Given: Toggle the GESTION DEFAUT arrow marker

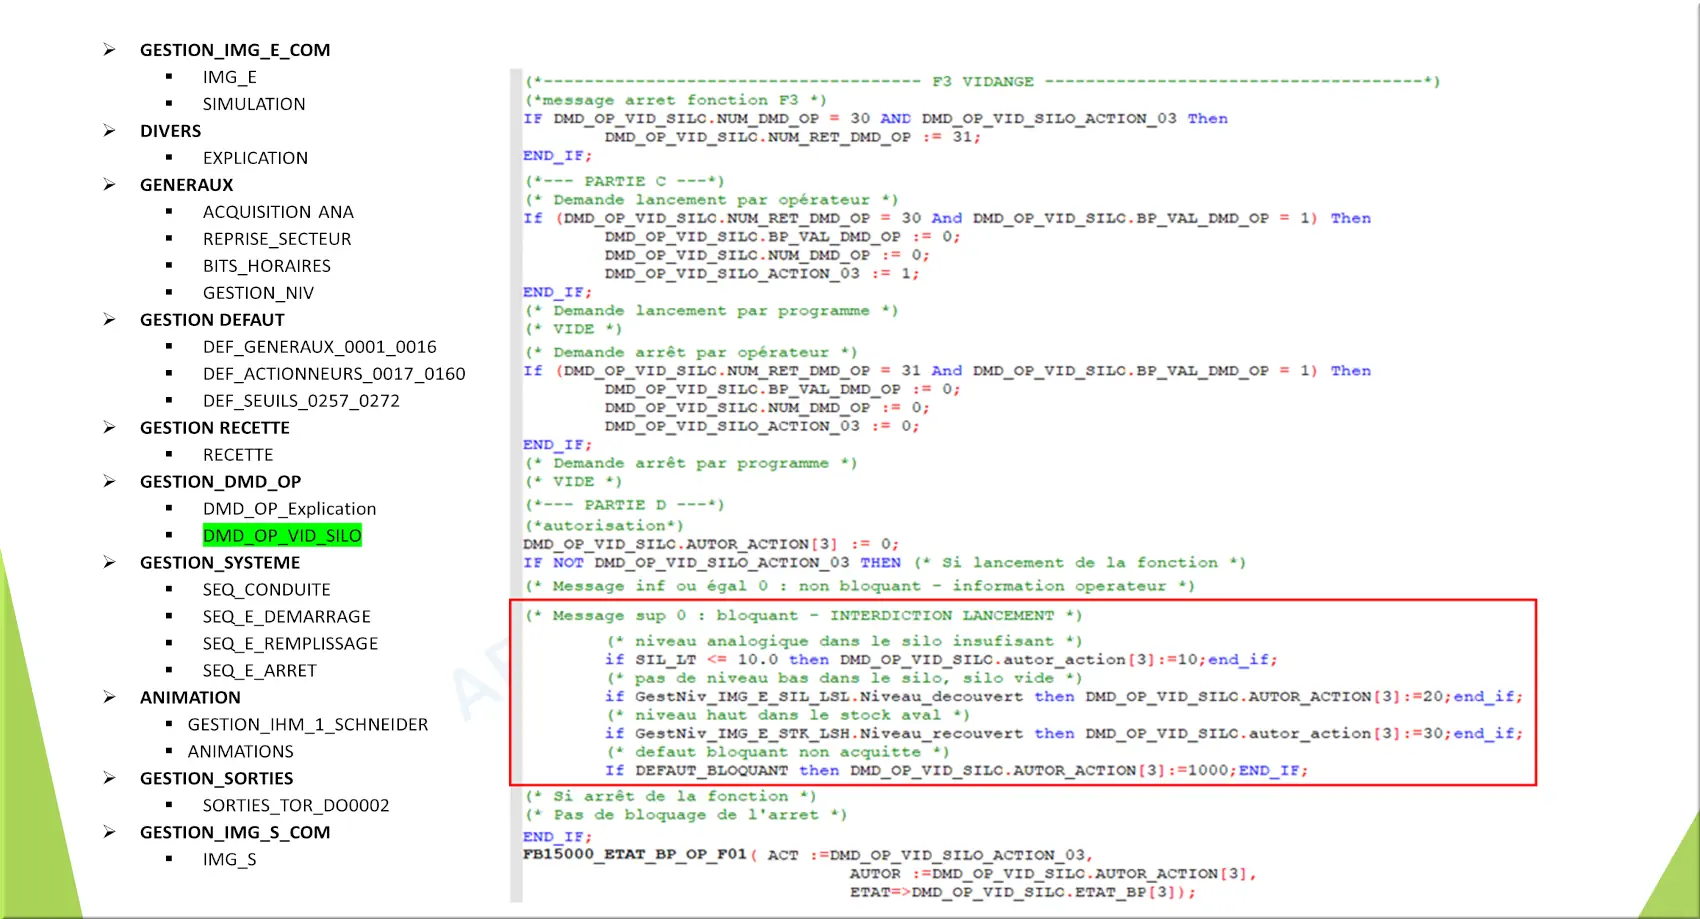Looking at the screenshot, I should 109,320.
